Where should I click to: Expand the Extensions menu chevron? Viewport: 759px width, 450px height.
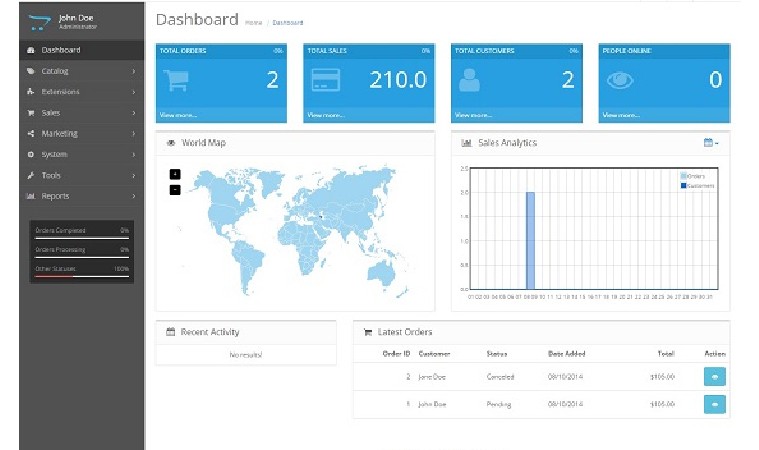134,92
